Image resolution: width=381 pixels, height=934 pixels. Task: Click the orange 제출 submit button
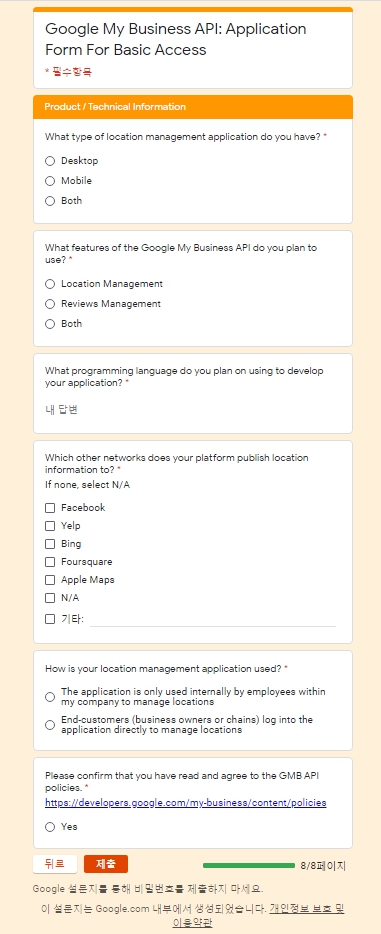(x=106, y=864)
